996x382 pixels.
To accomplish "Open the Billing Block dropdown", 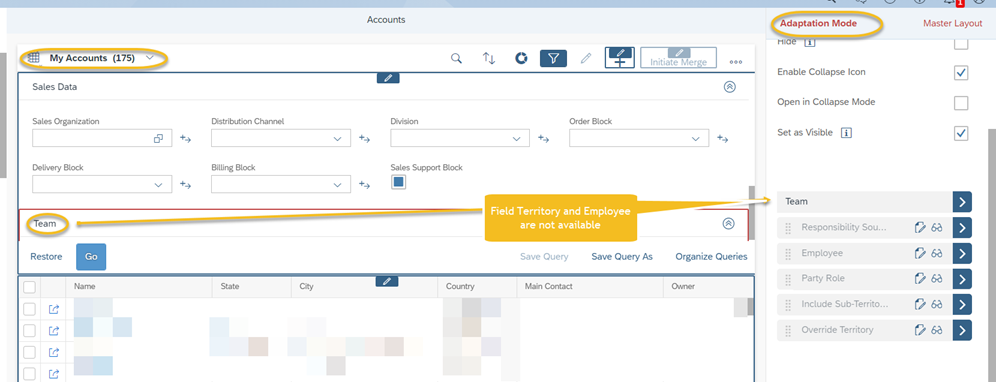I will coord(338,185).
